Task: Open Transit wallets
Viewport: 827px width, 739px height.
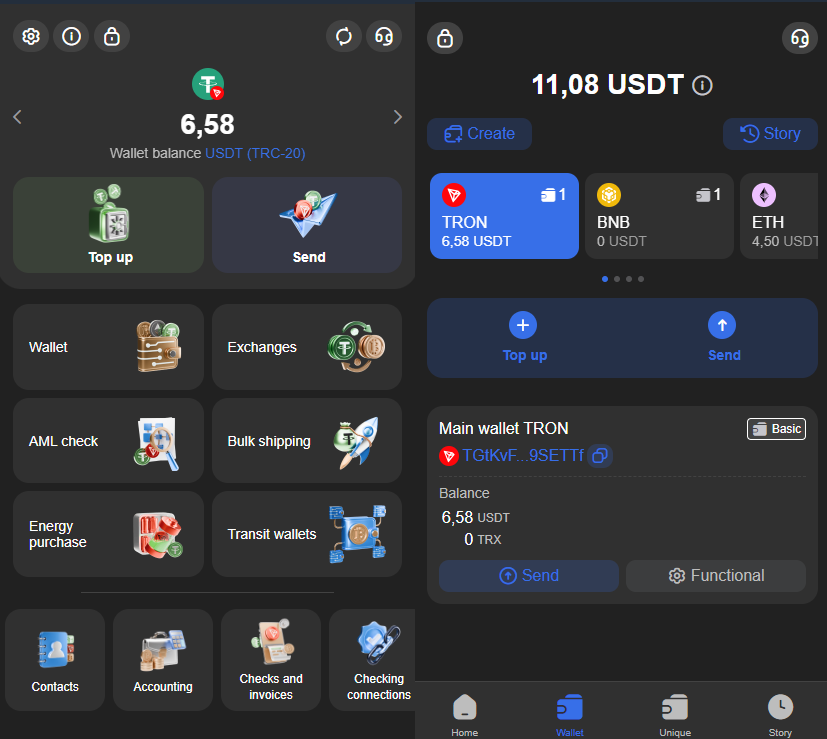Action: coord(306,534)
